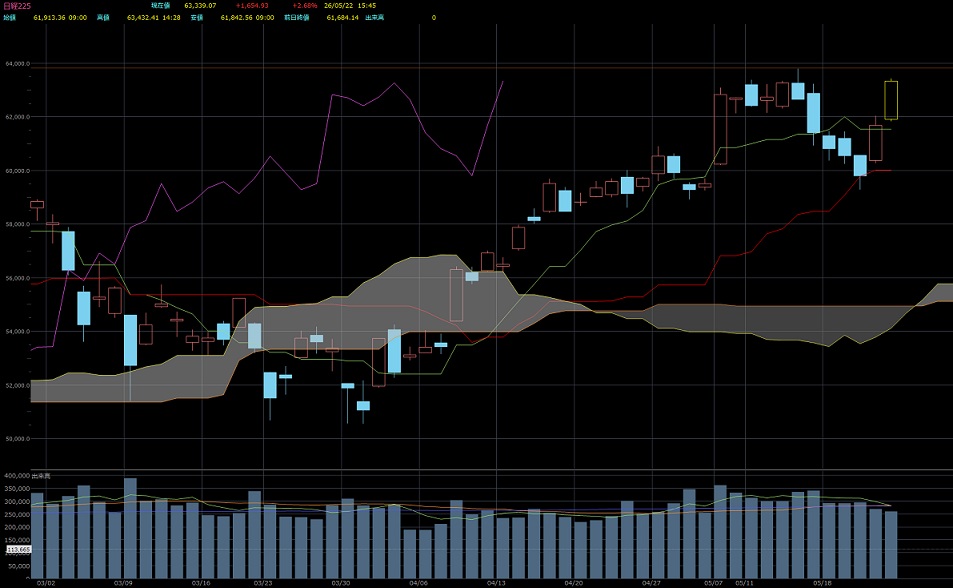Click the 日経225 symbol title
The height and width of the screenshot is (588, 953).
pyautogui.click(x=16, y=5)
